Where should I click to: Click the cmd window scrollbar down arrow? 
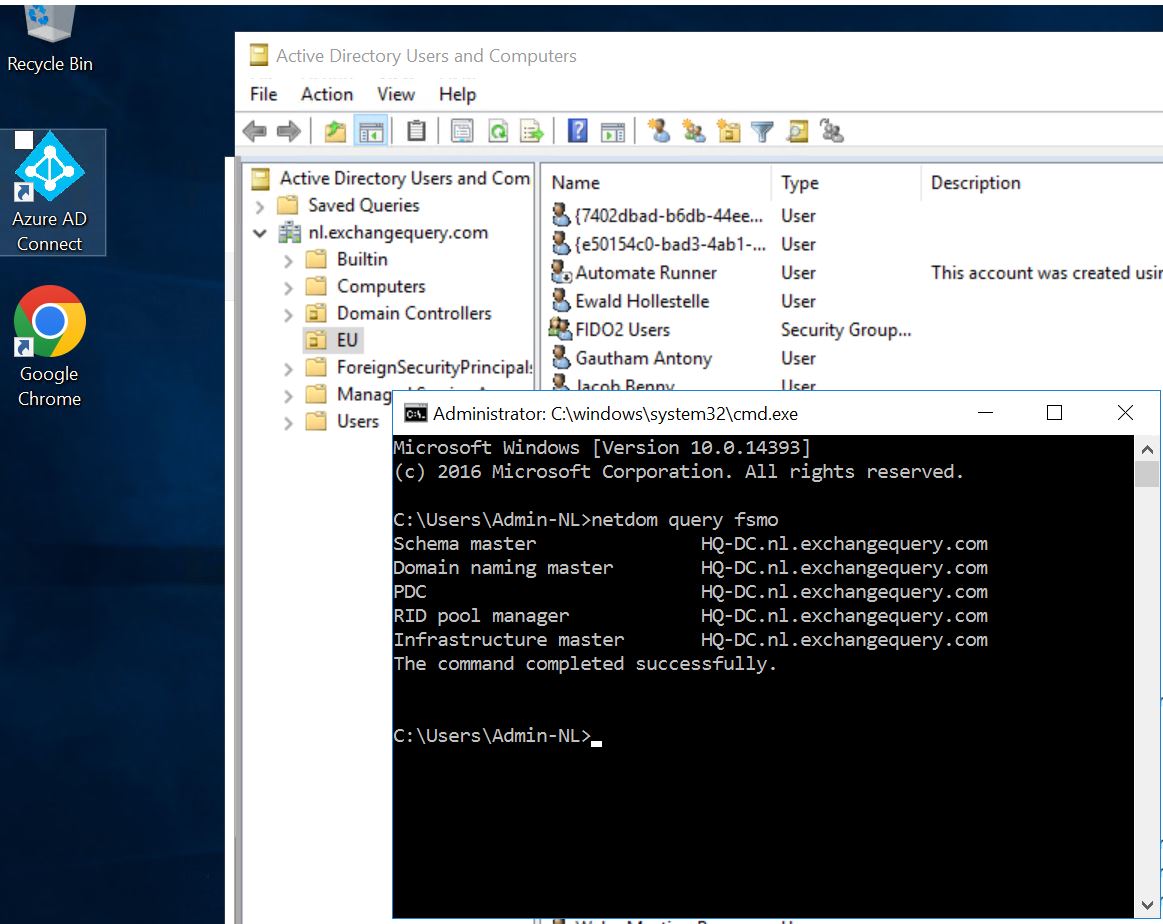coord(1147,904)
